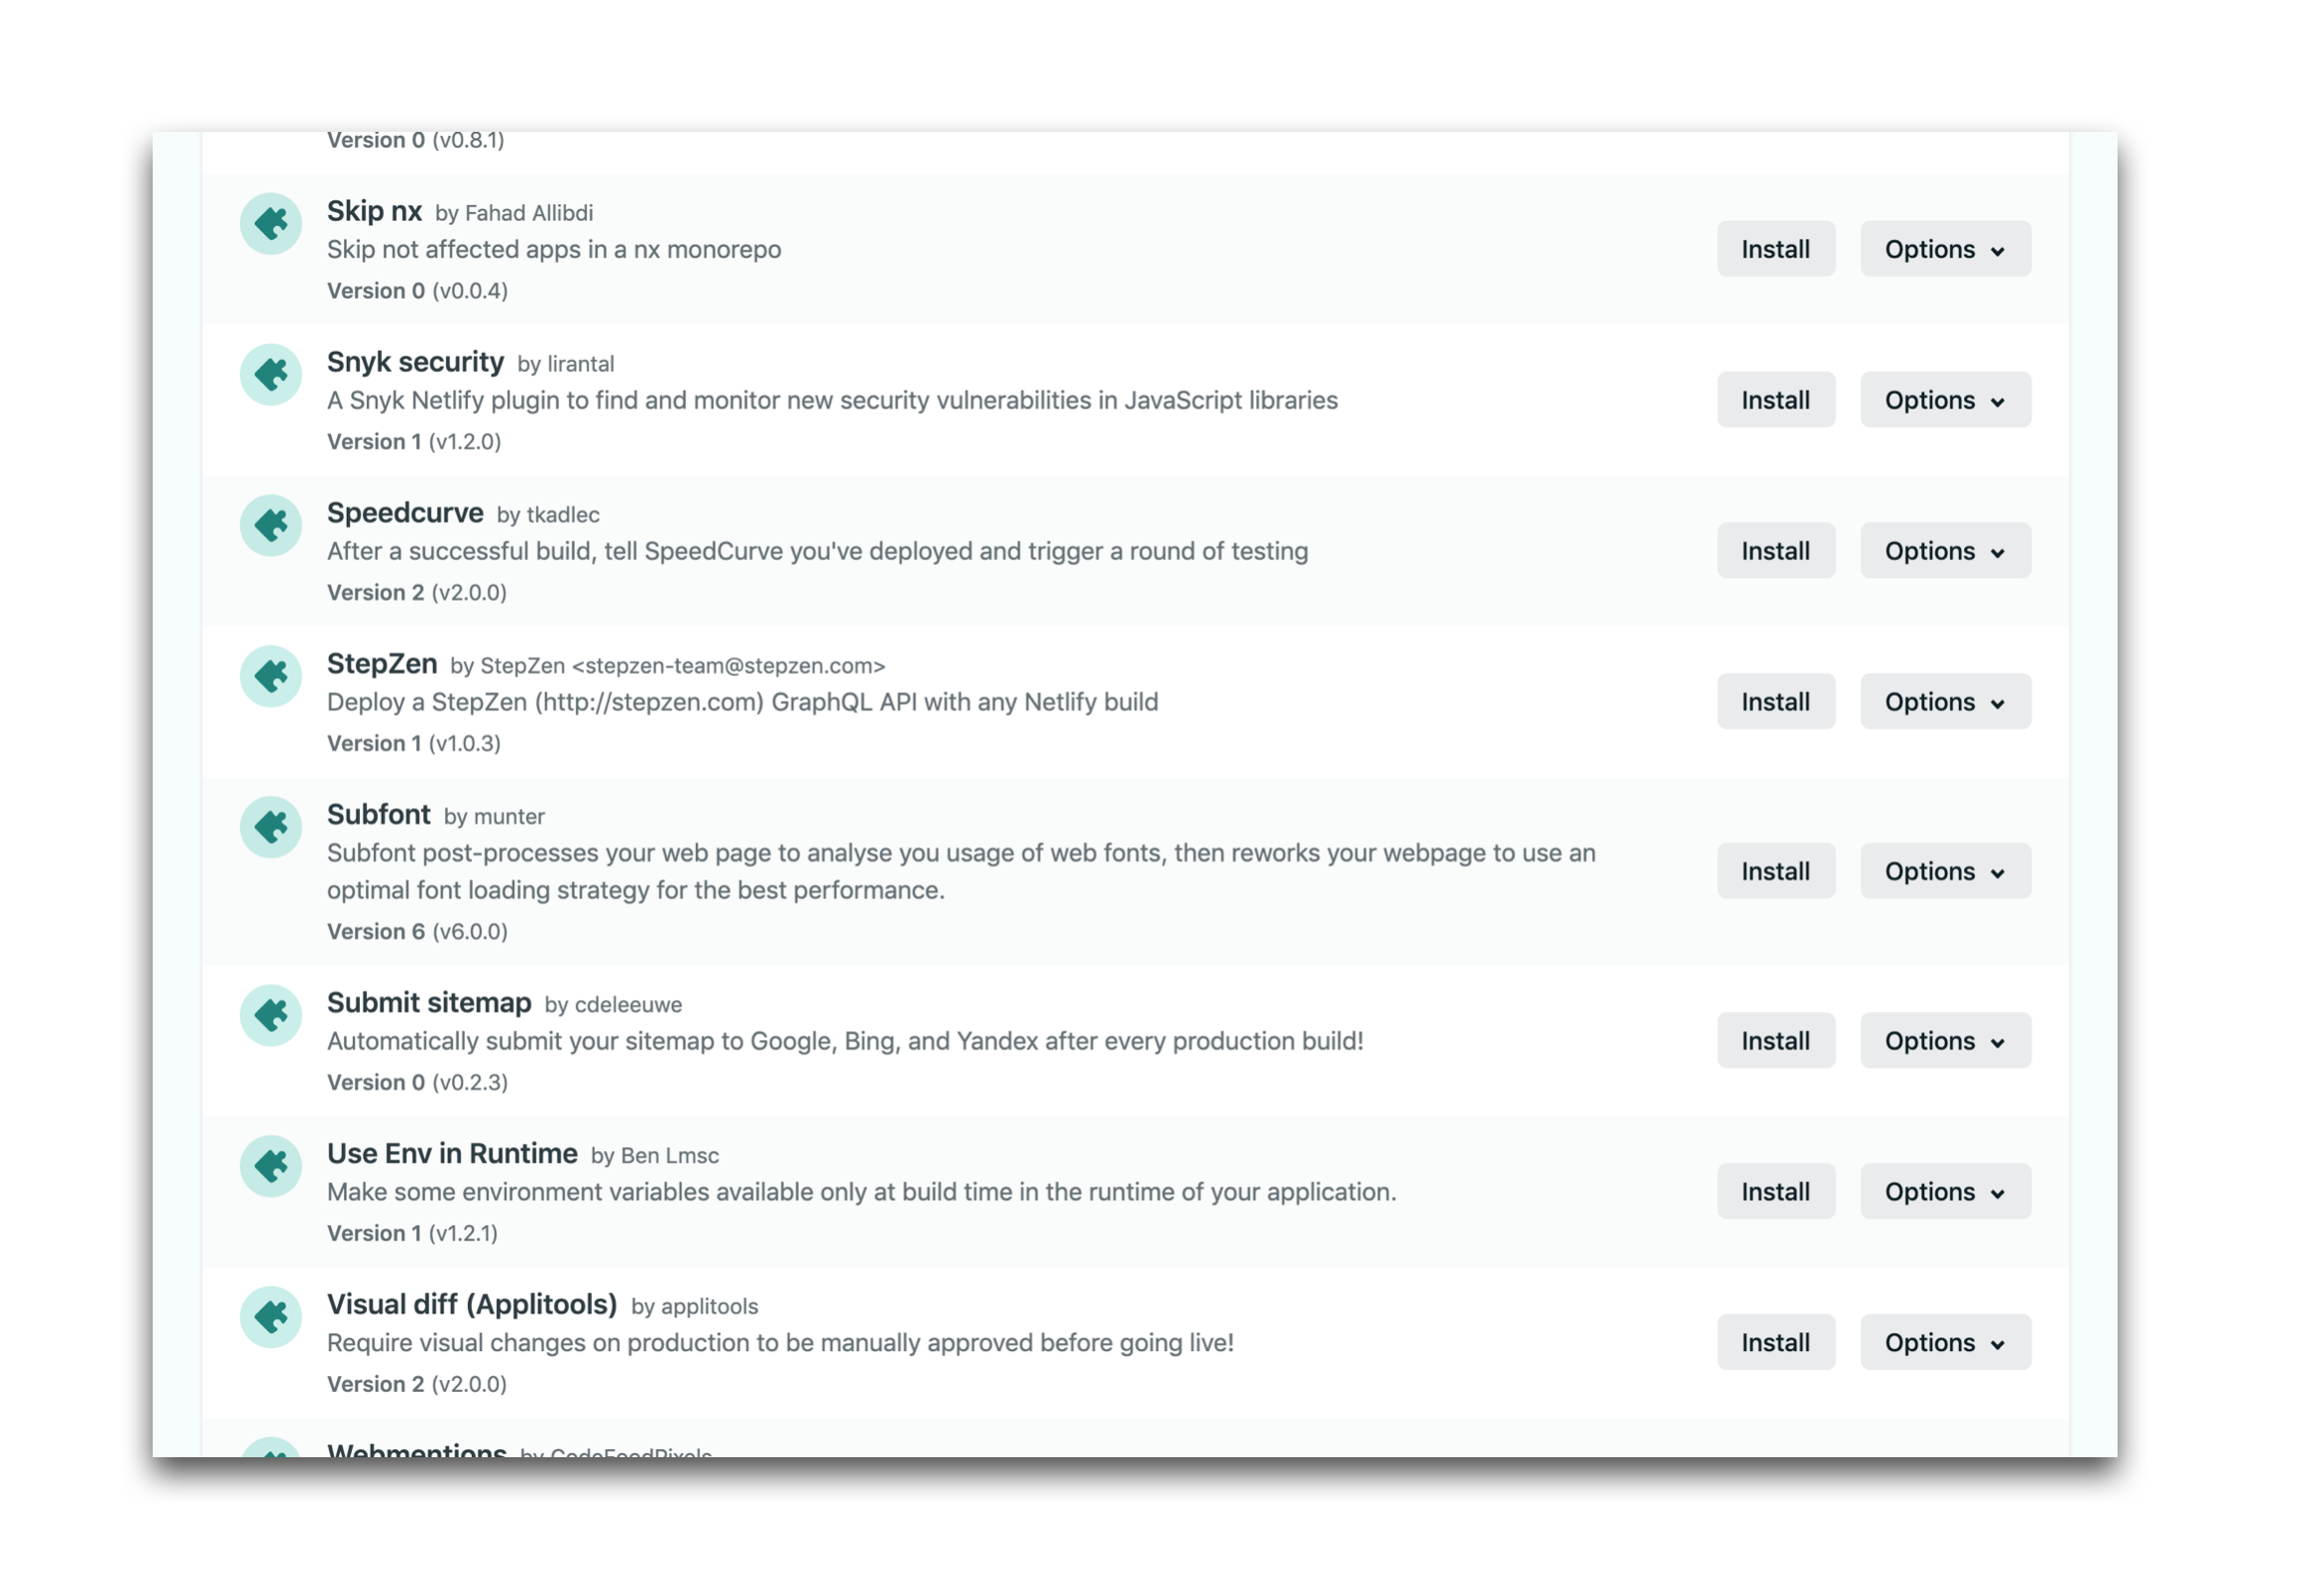Install the Subfont plugin
Image resolution: width=2298 pixels, height=1596 pixels.
coord(1775,872)
